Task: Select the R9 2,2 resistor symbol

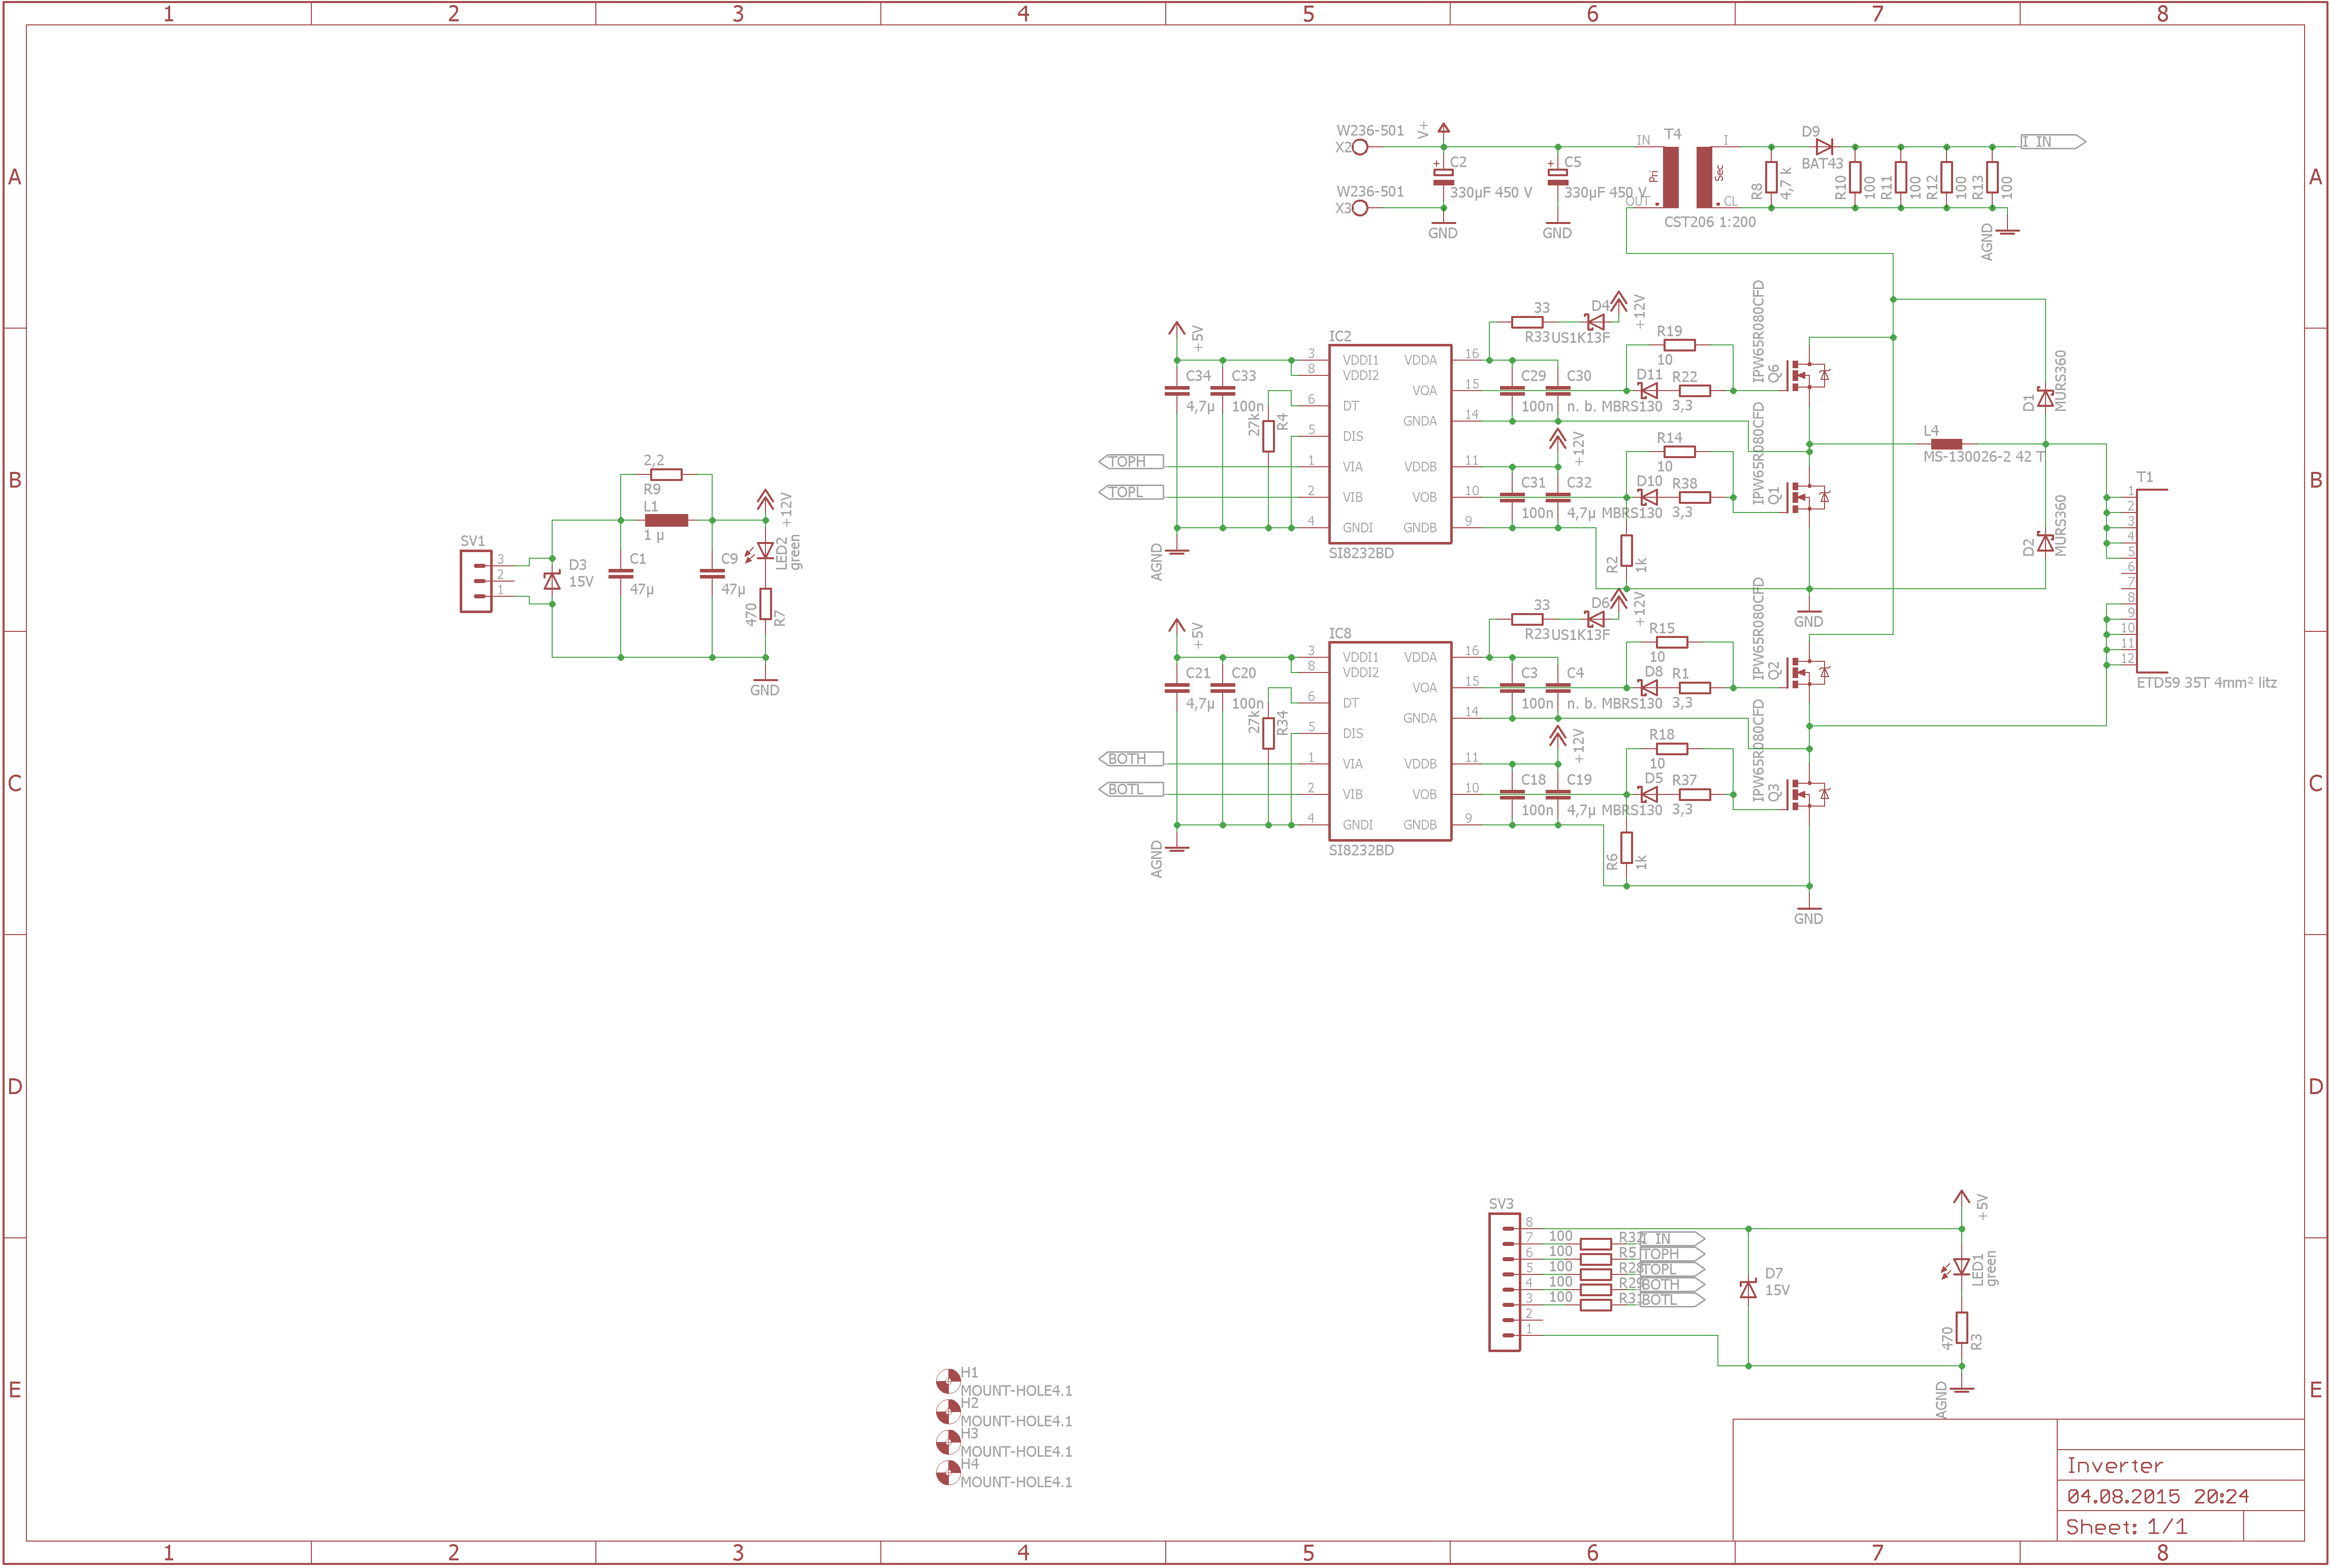Action: [x=666, y=474]
